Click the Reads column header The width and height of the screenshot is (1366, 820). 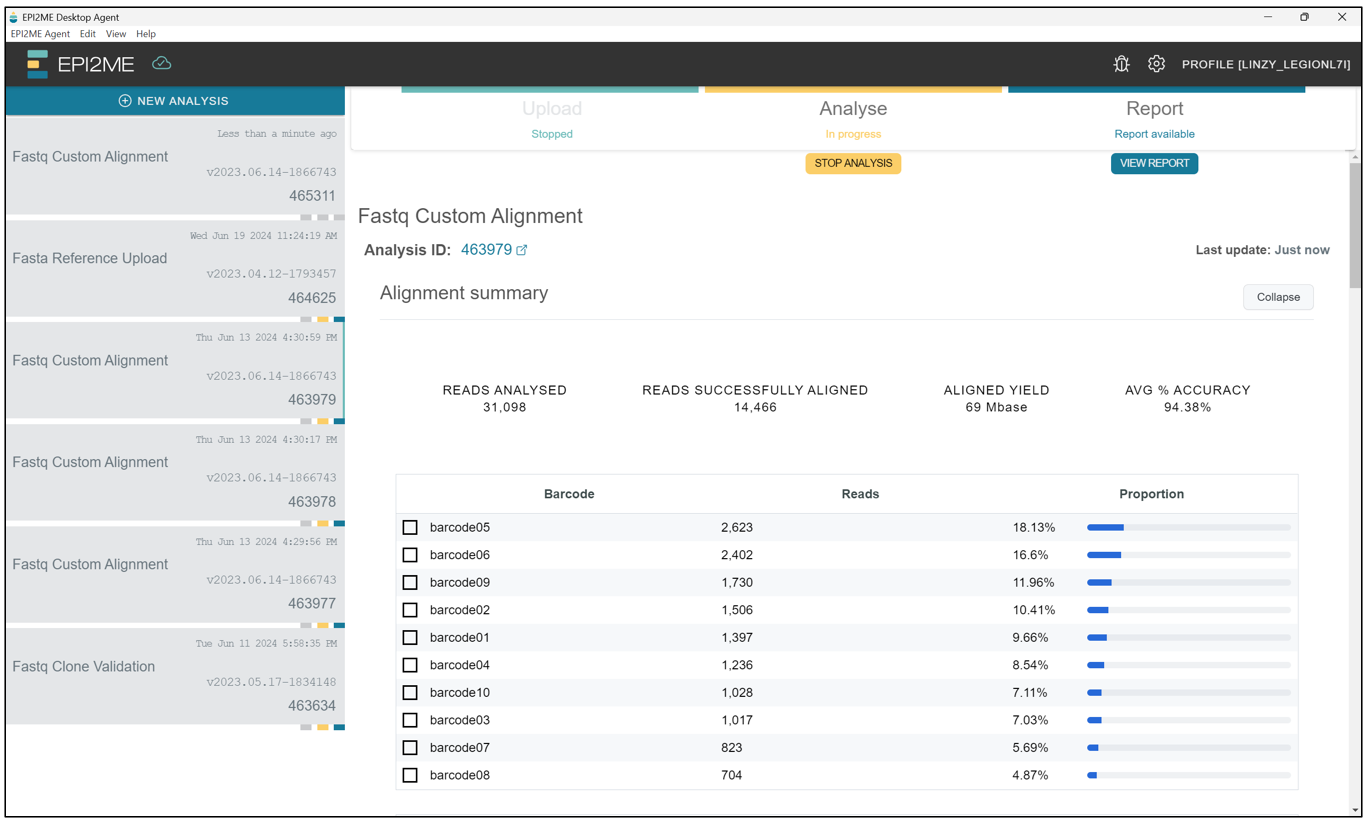[860, 494]
